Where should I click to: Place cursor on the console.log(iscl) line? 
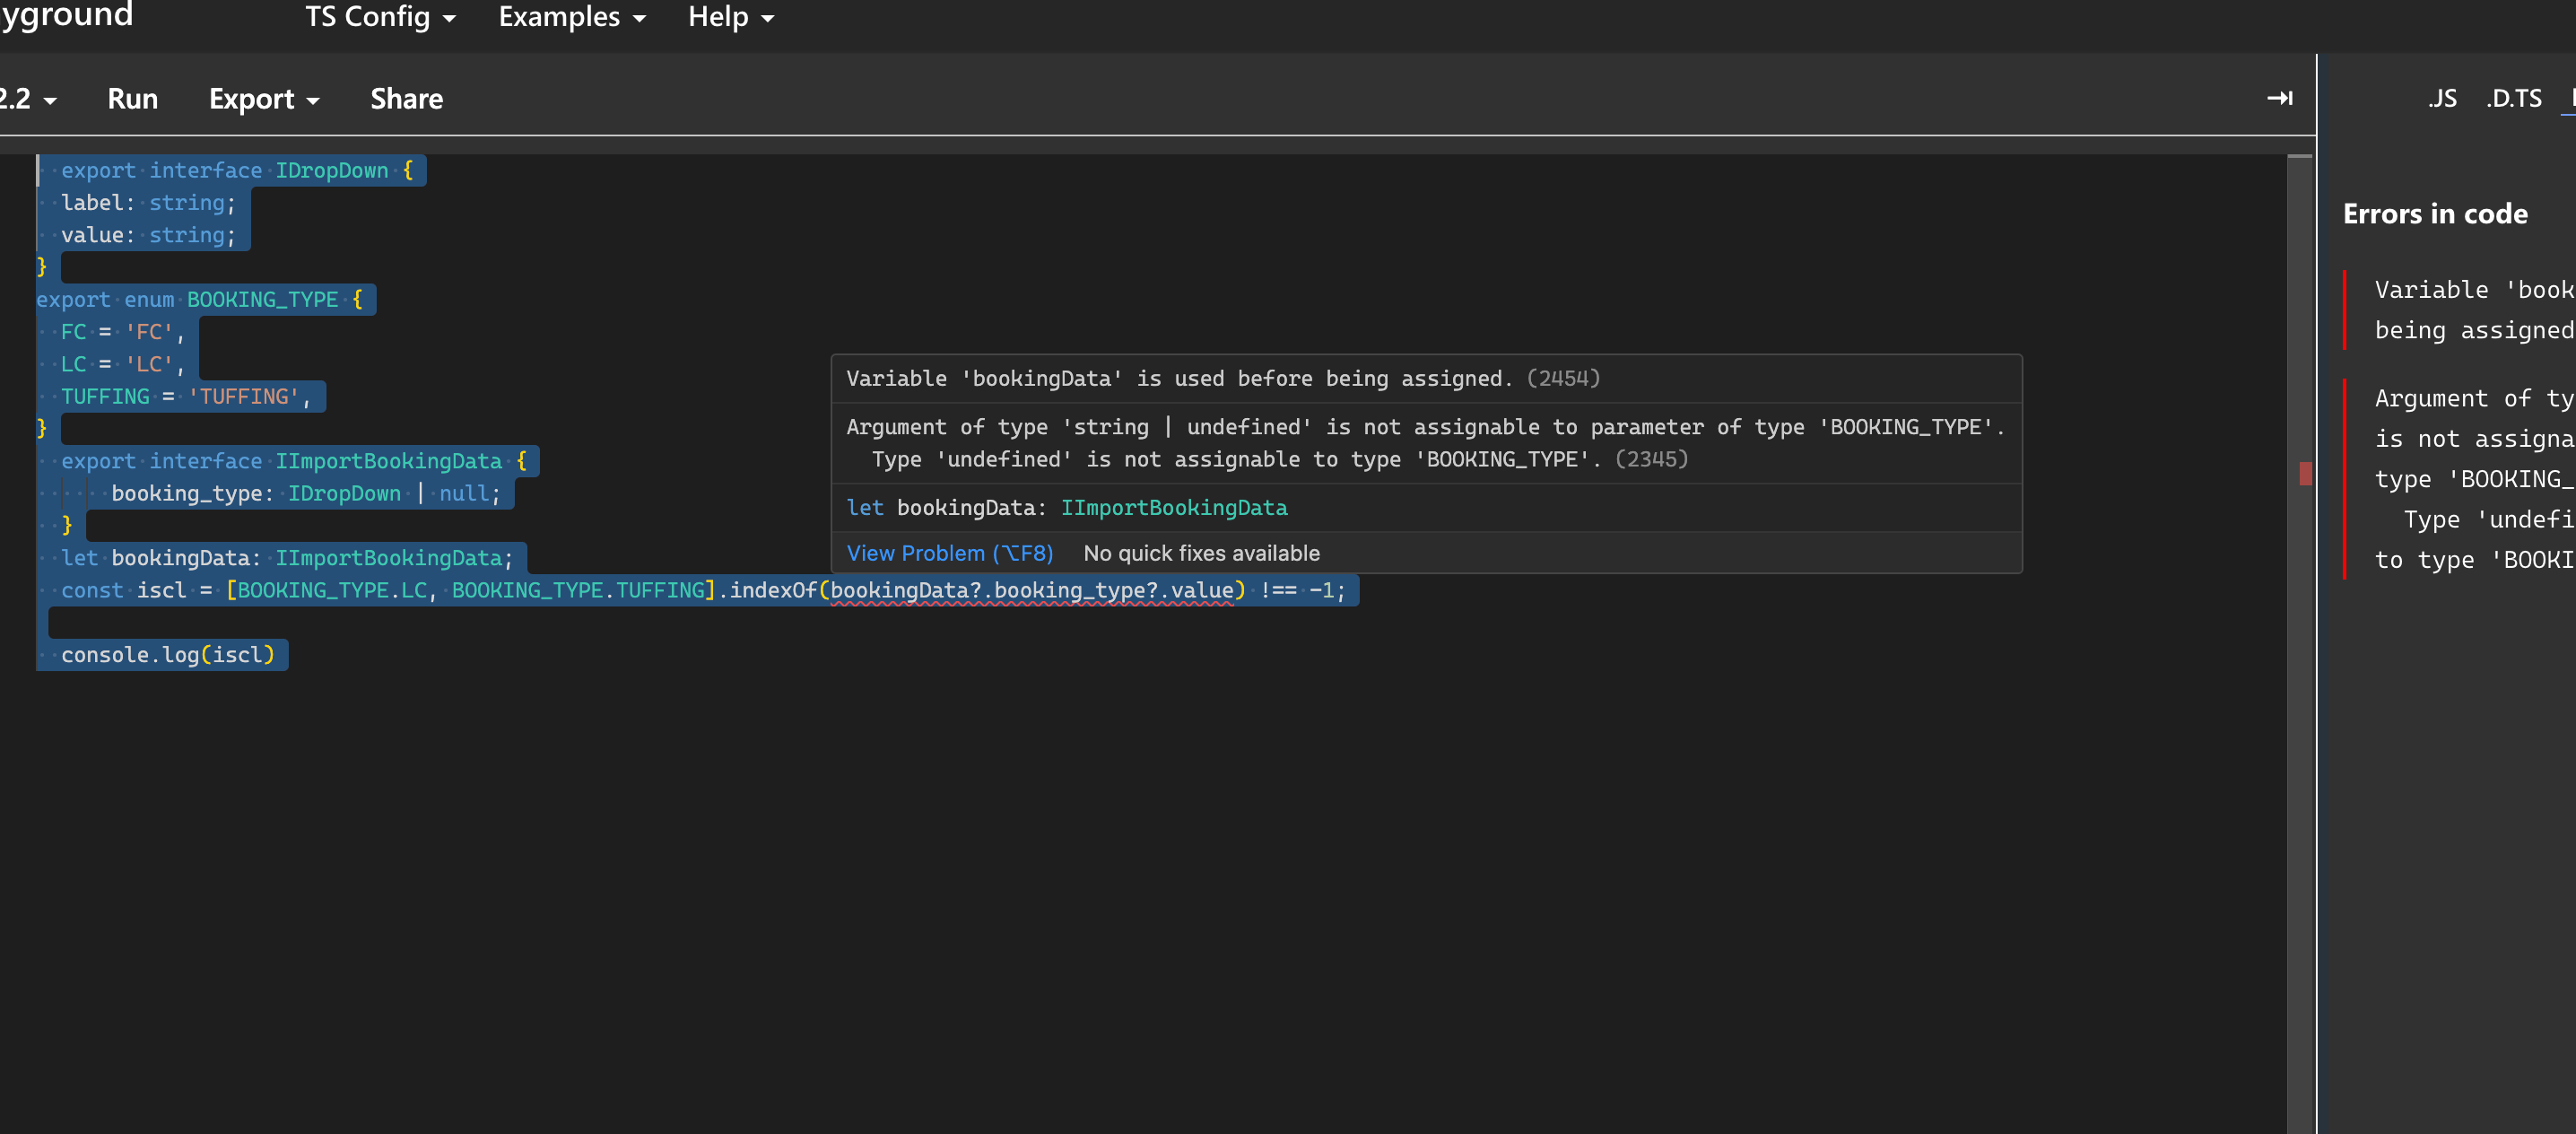tap(167, 655)
